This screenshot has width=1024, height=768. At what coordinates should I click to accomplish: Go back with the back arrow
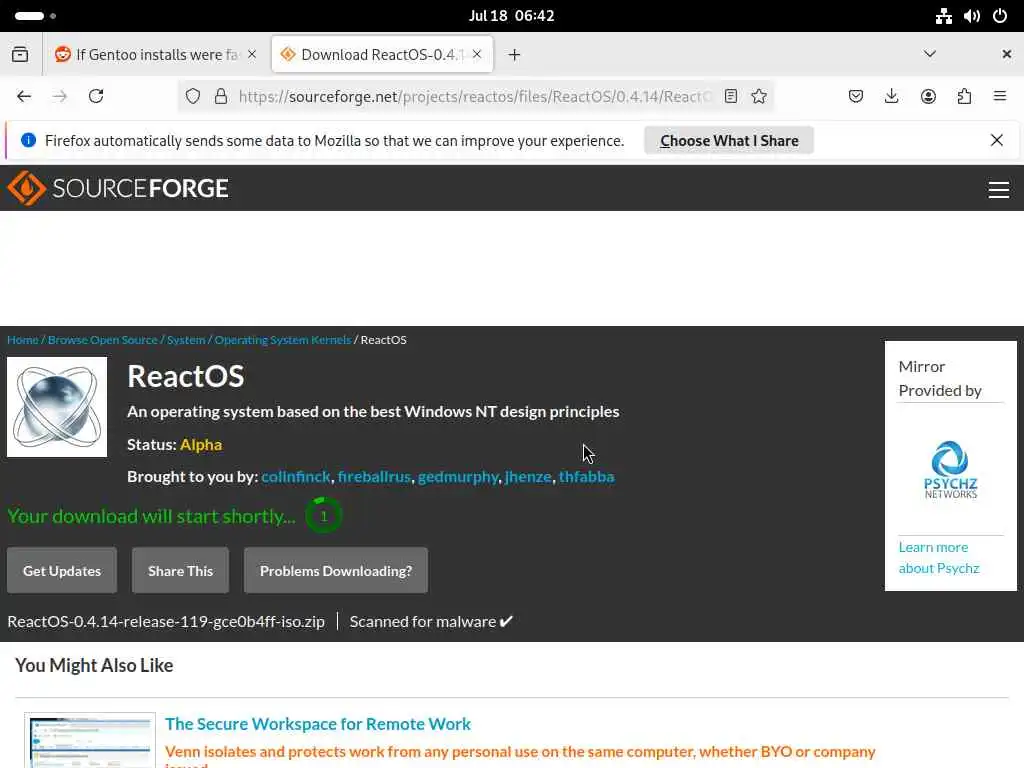[x=24, y=97]
